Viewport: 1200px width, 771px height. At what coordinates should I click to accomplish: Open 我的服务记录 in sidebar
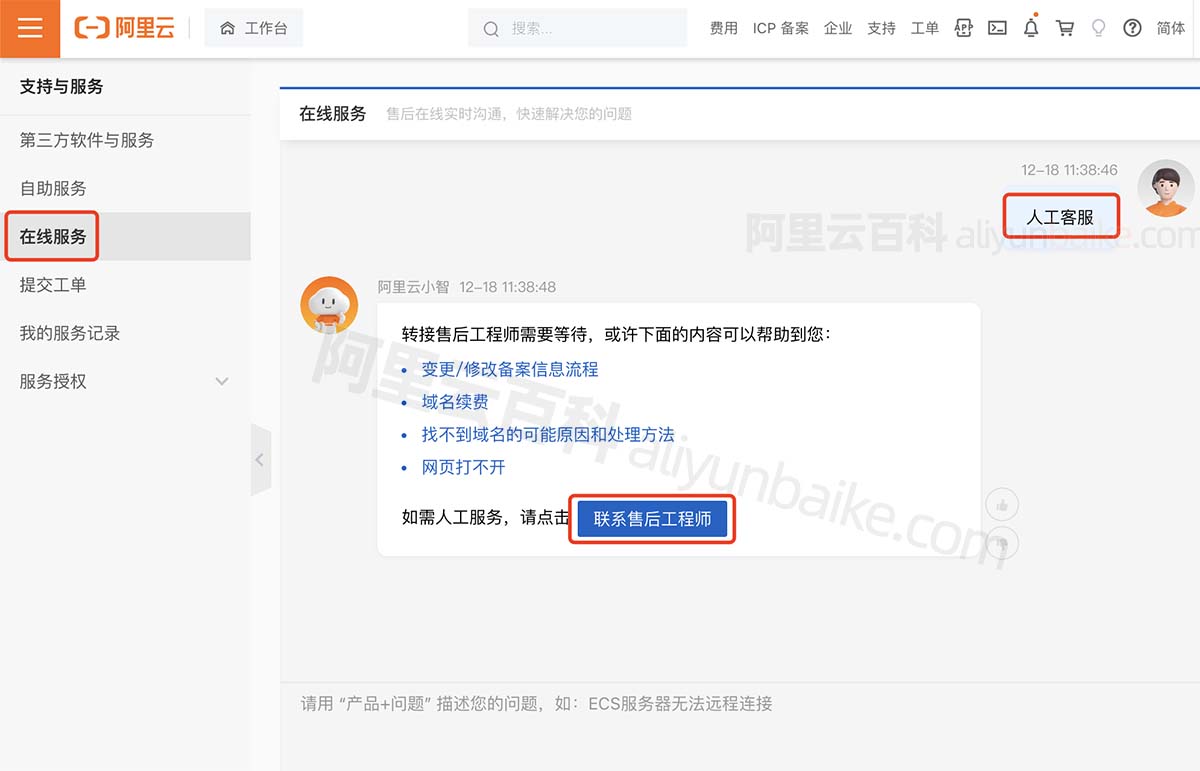coord(125,333)
